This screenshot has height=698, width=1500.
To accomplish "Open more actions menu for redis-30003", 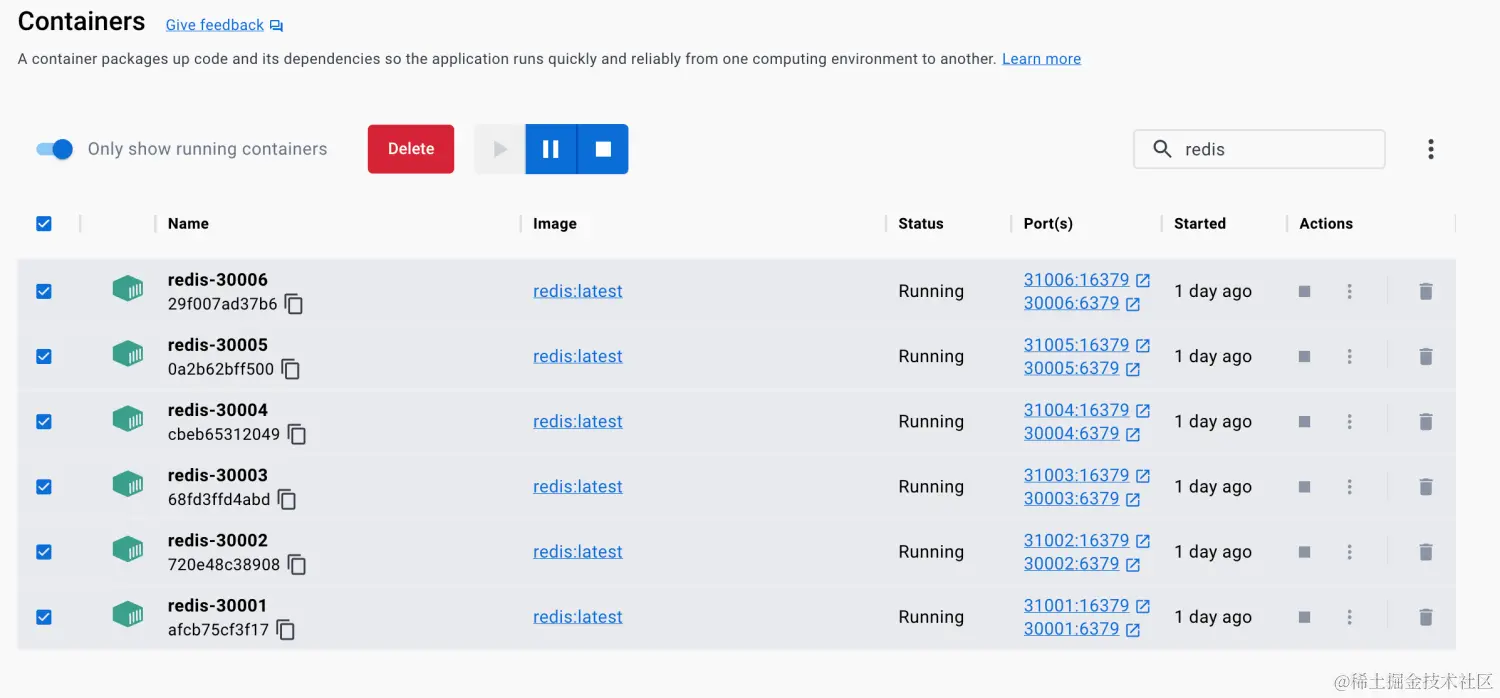I will [x=1350, y=486].
